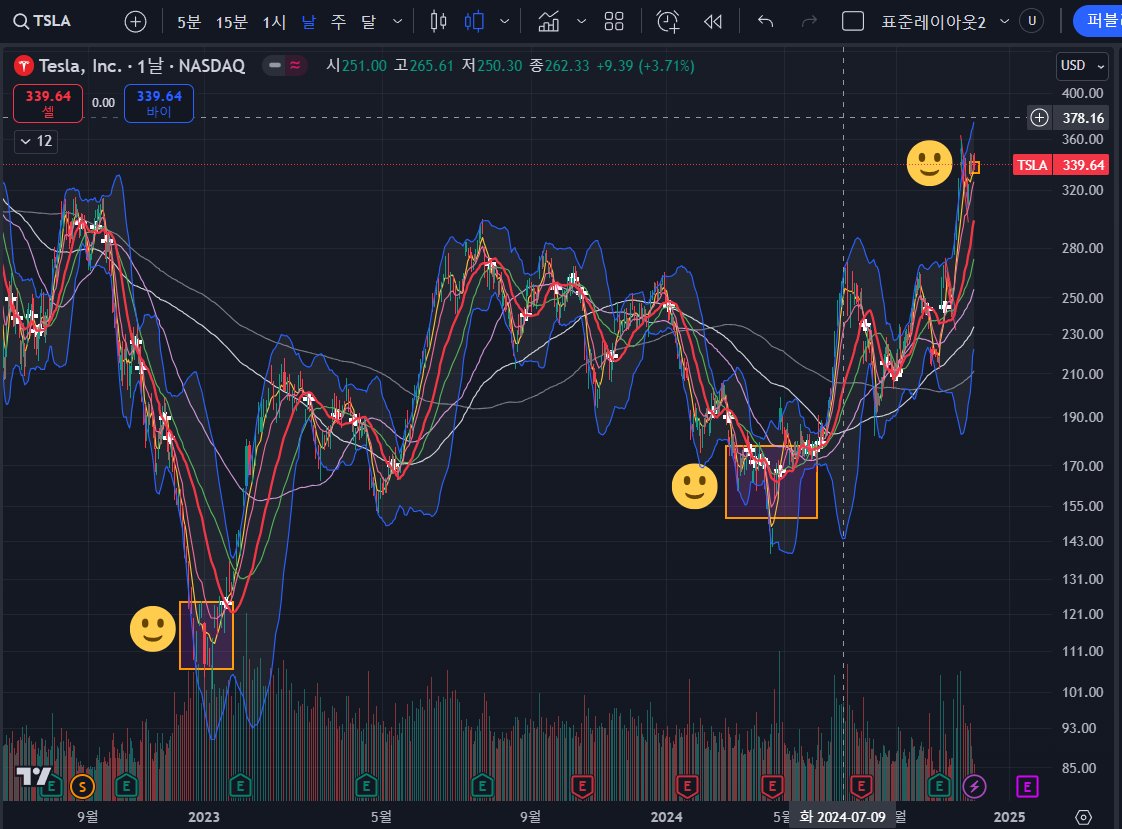Toggle the pink ≈ pill in legend
The width and height of the screenshot is (1122, 829).
pyautogui.click(x=295, y=66)
